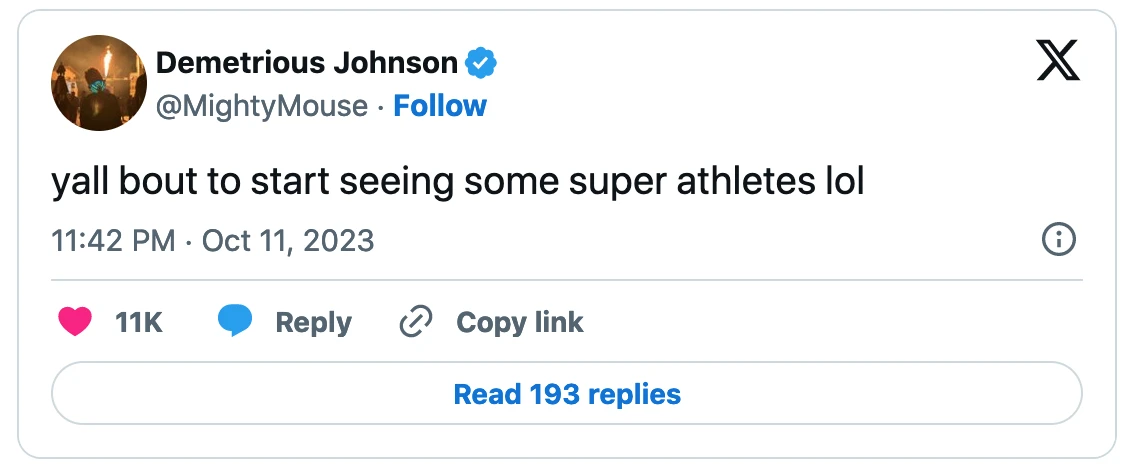Viewport: 1134px width, 474px height.
Task: Click the Demetrious Johnson display name
Action: click(308, 63)
